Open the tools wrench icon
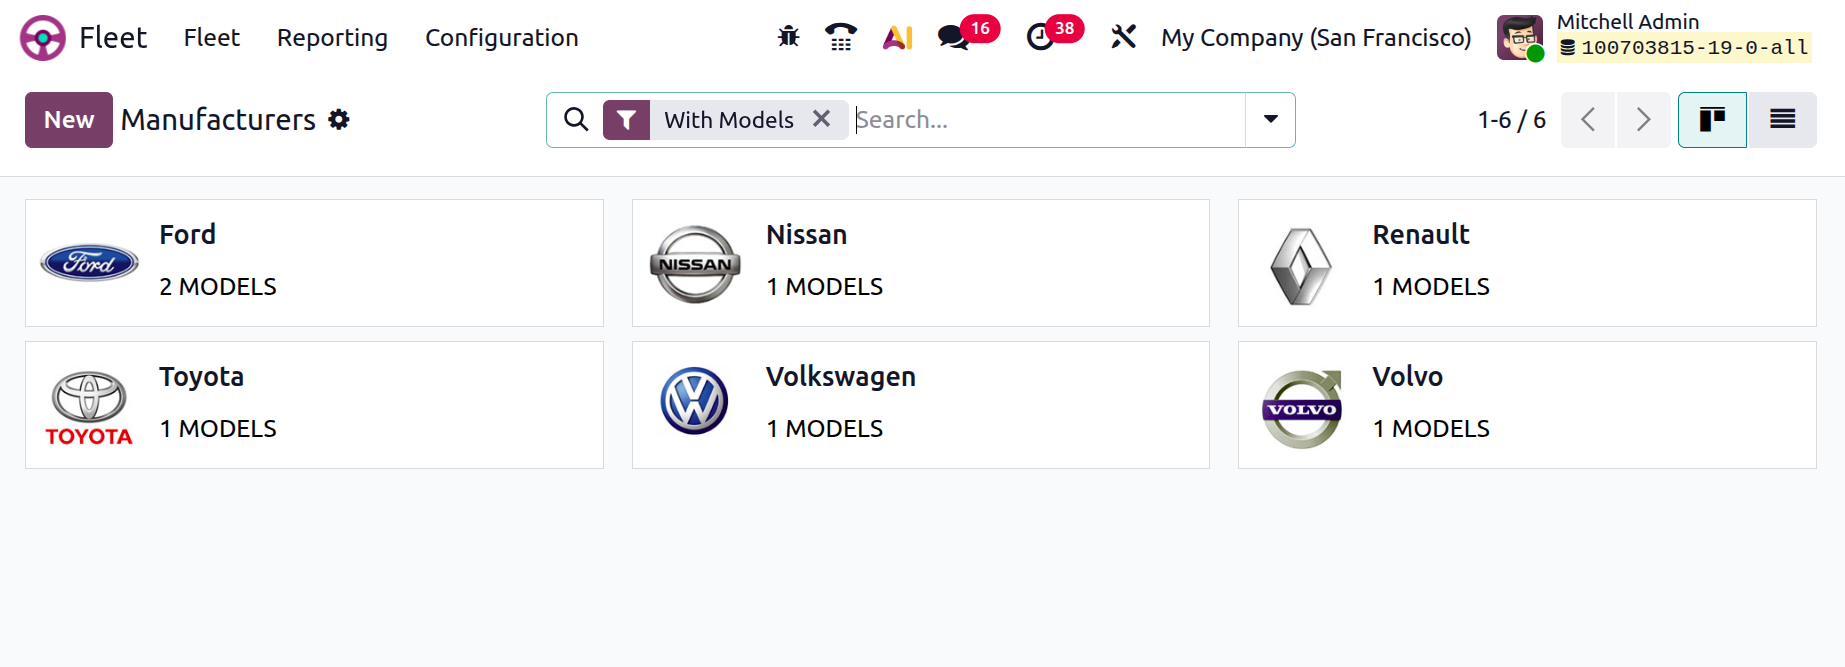Viewport: 1845px width, 667px height. [x=1123, y=37]
